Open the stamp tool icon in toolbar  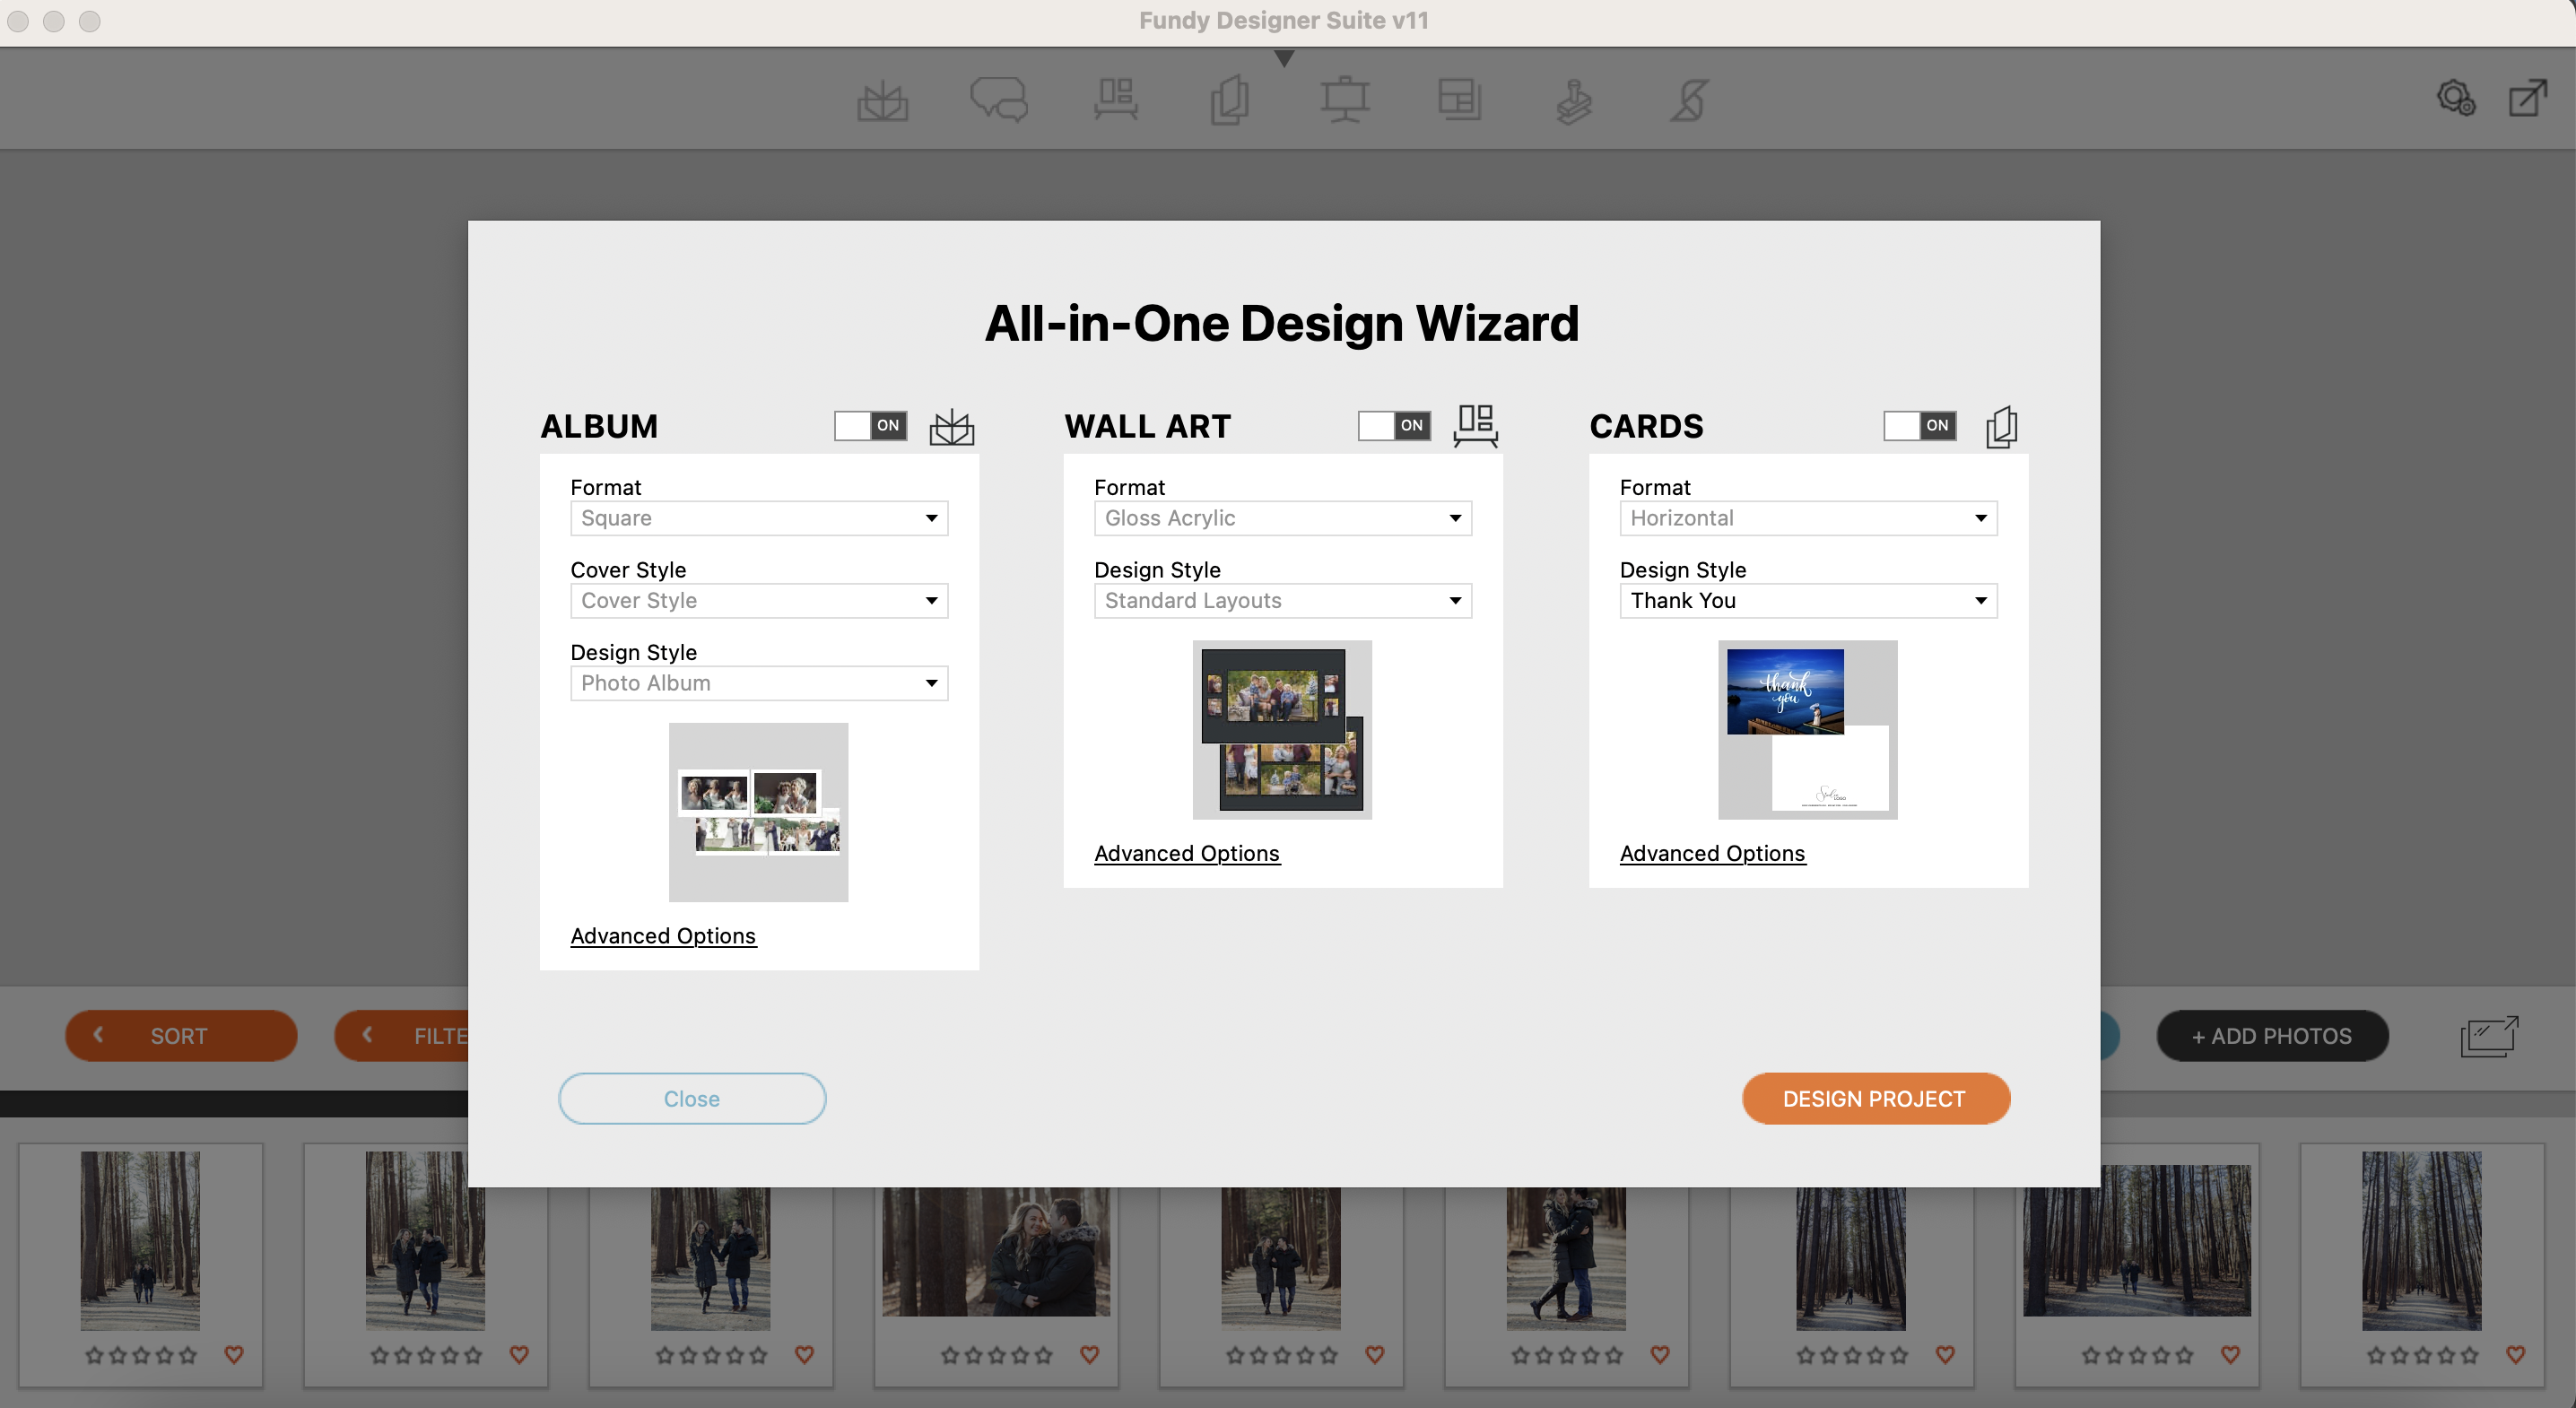click(x=1574, y=100)
